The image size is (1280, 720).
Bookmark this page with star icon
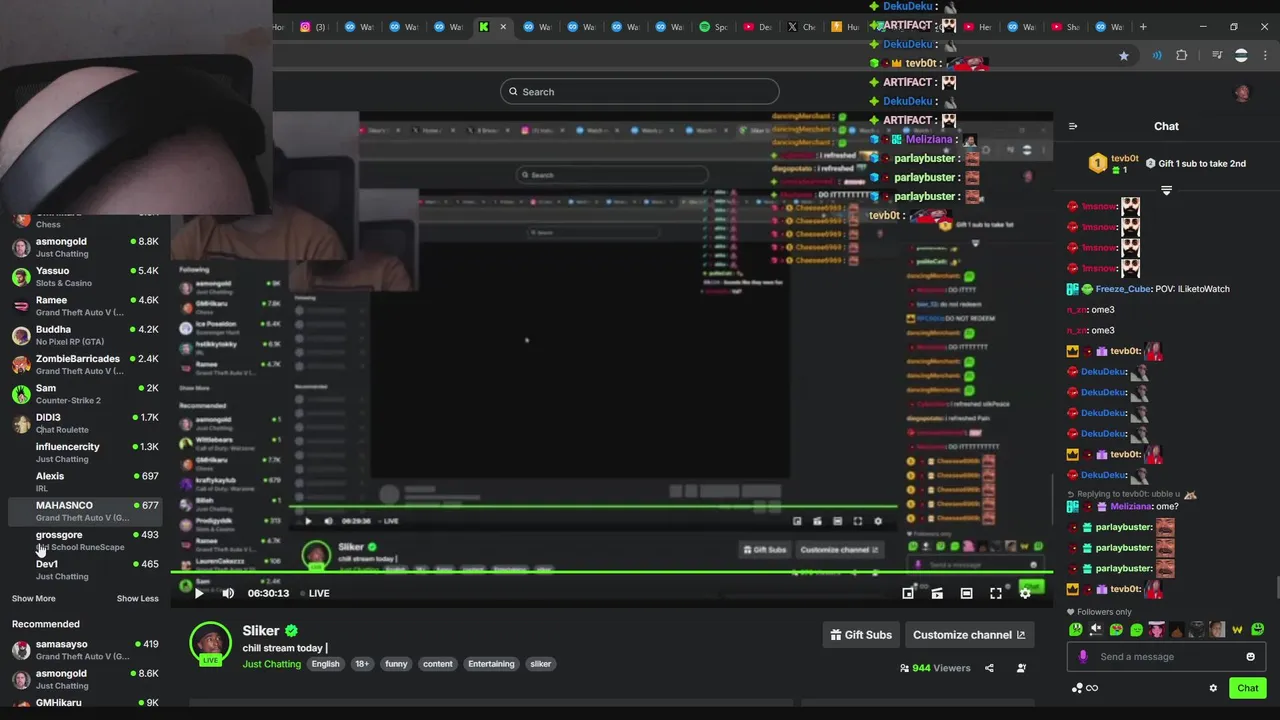pyautogui.click(x=1124, y=56)
